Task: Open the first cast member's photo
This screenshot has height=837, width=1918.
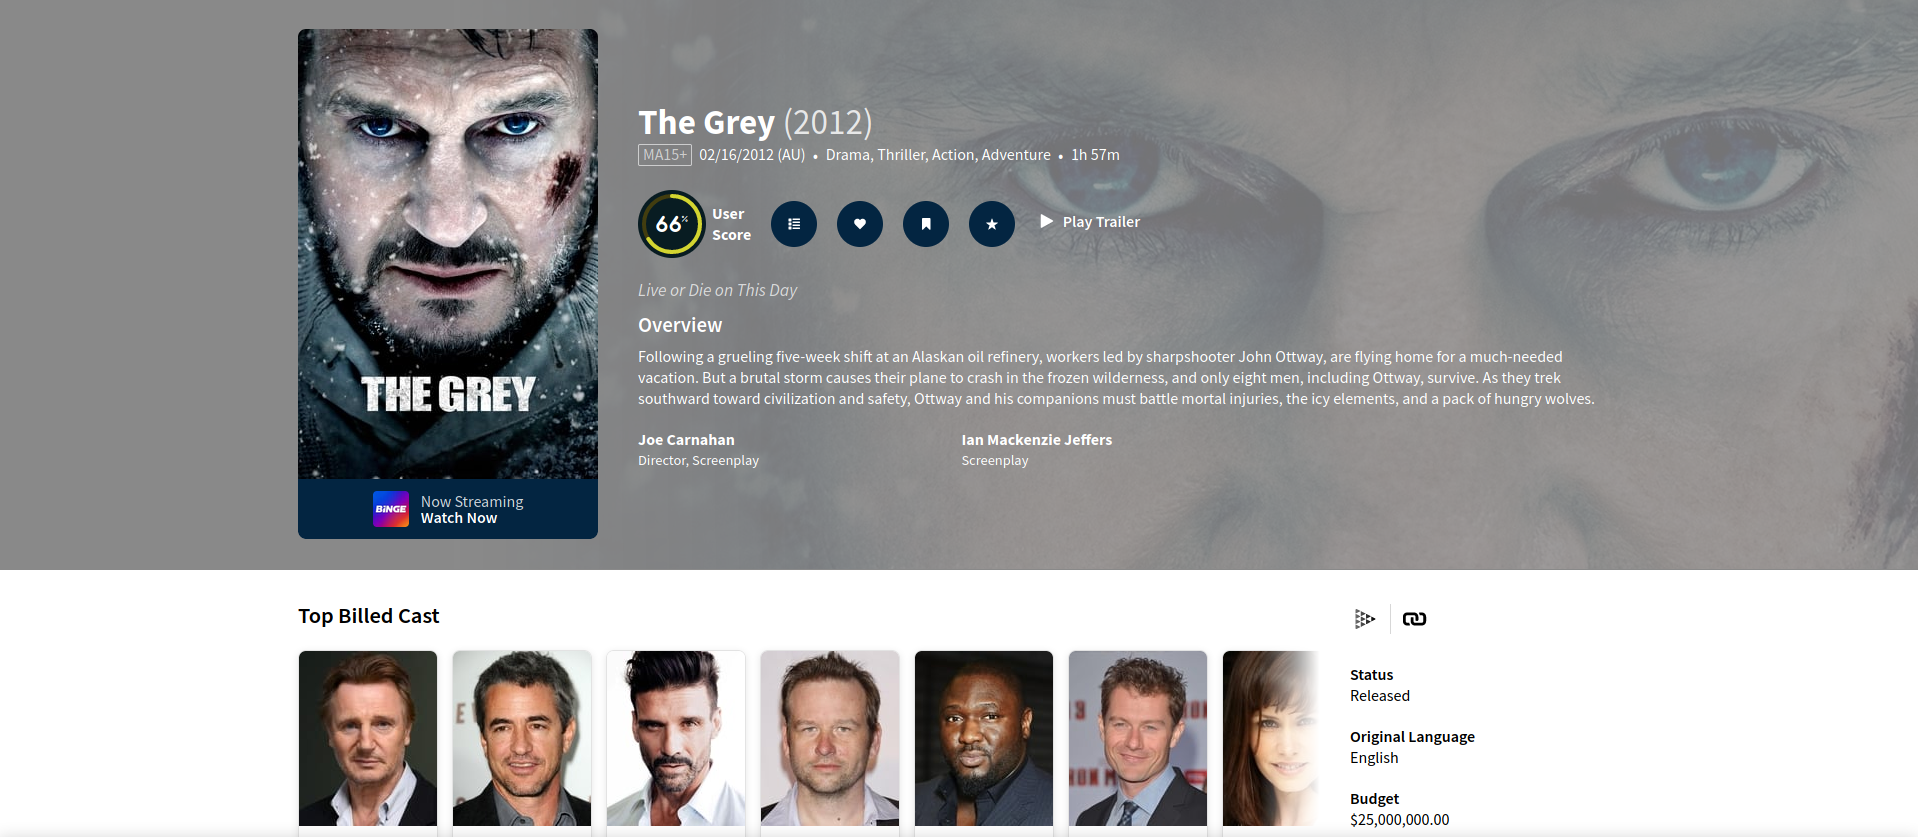Action: tap(368, 738)
